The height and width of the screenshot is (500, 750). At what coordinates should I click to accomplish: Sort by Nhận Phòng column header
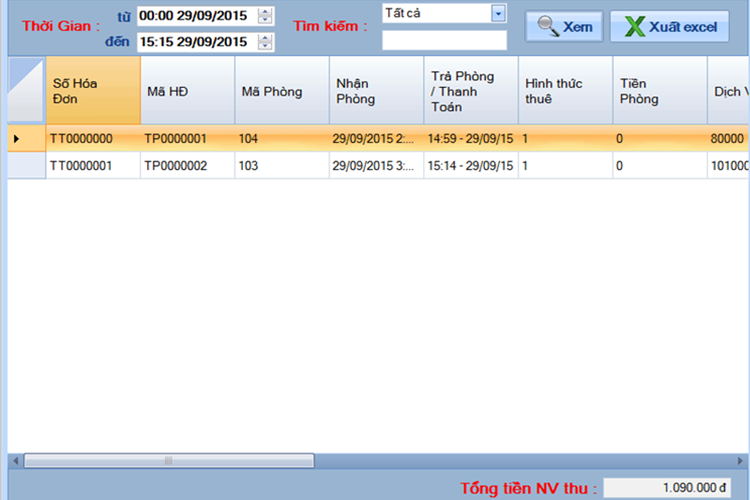(376, 90)
